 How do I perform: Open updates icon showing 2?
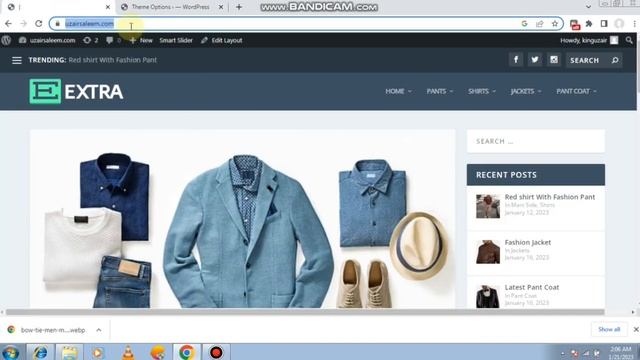tap(90, 40)
